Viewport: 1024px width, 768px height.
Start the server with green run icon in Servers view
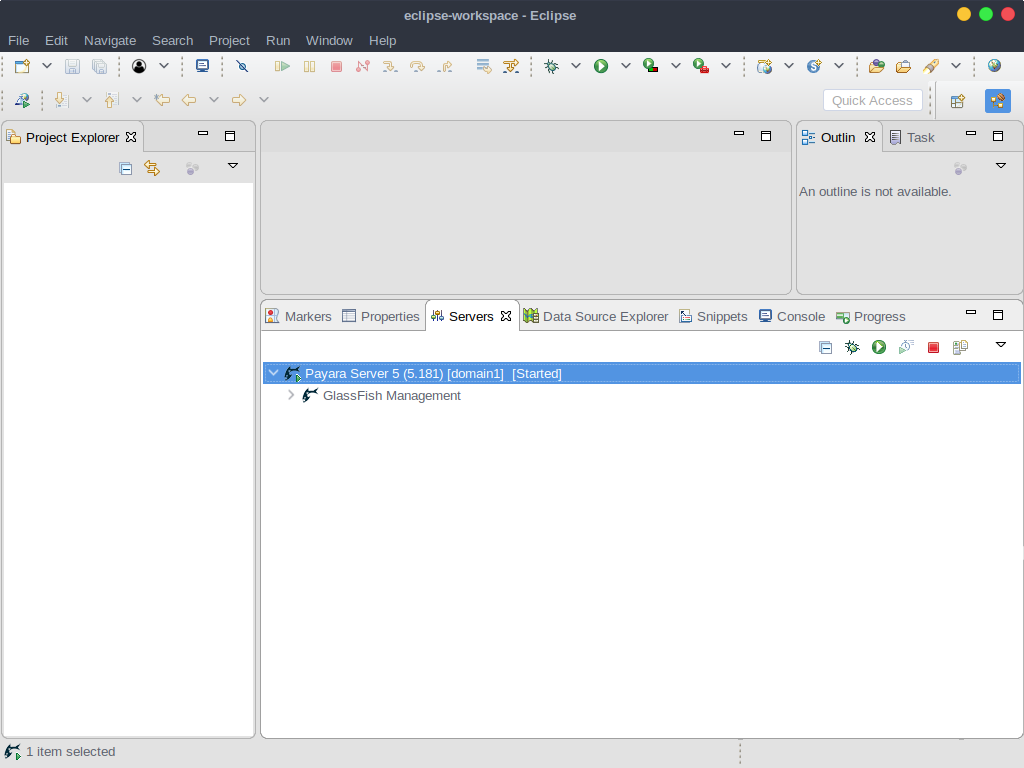879,347
